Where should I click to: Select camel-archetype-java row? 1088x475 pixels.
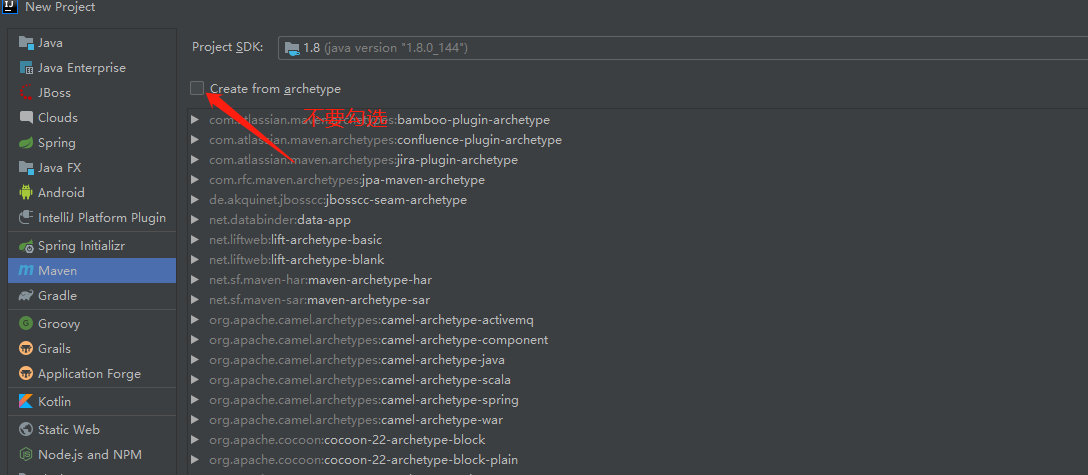click(637, 361)
